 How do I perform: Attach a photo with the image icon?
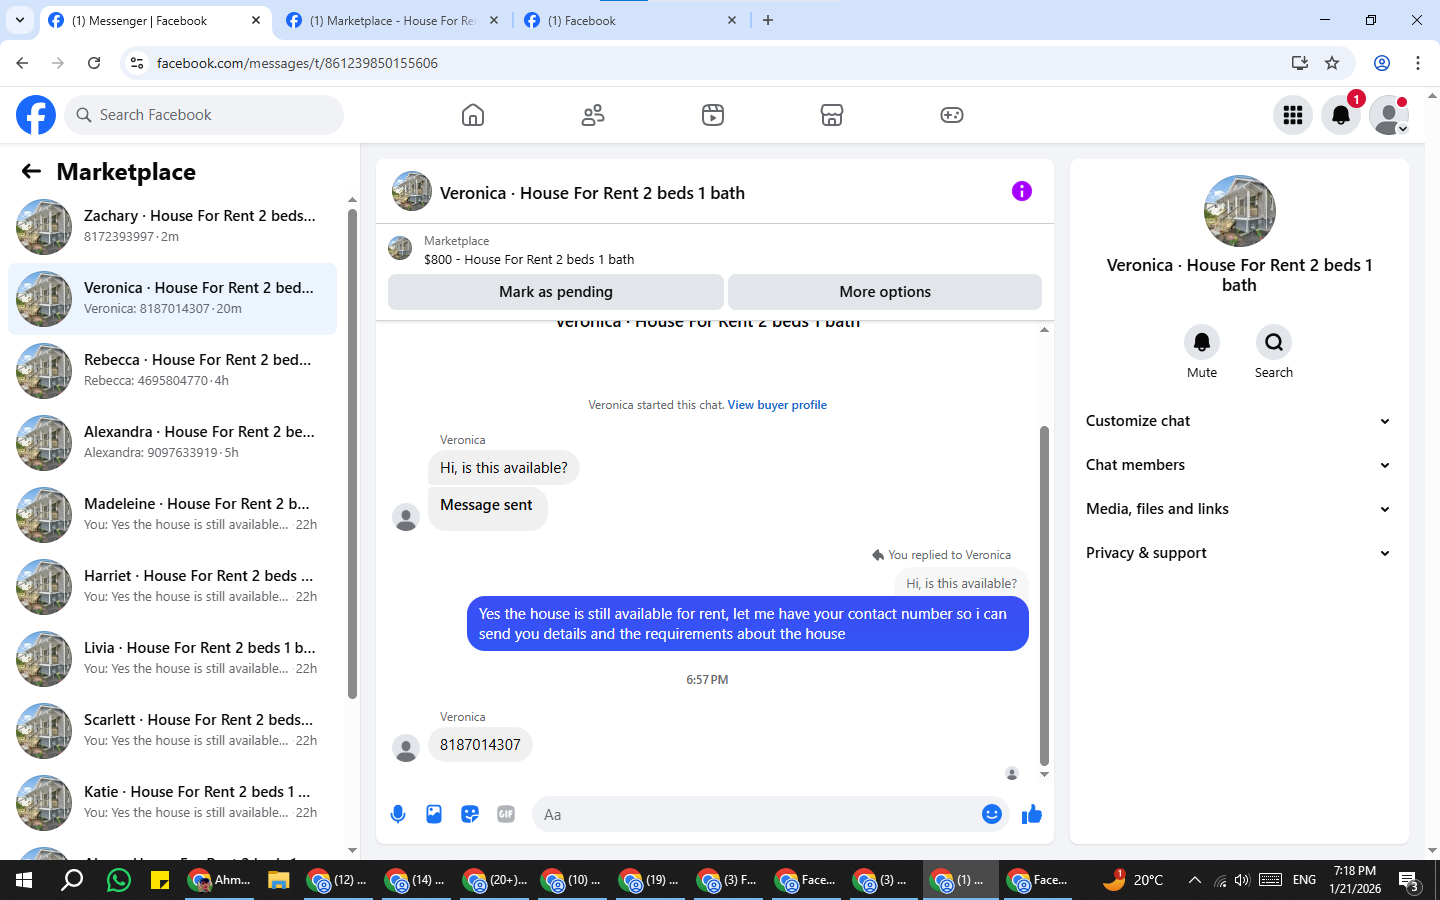pyautogui.click(x=434, y=814)
